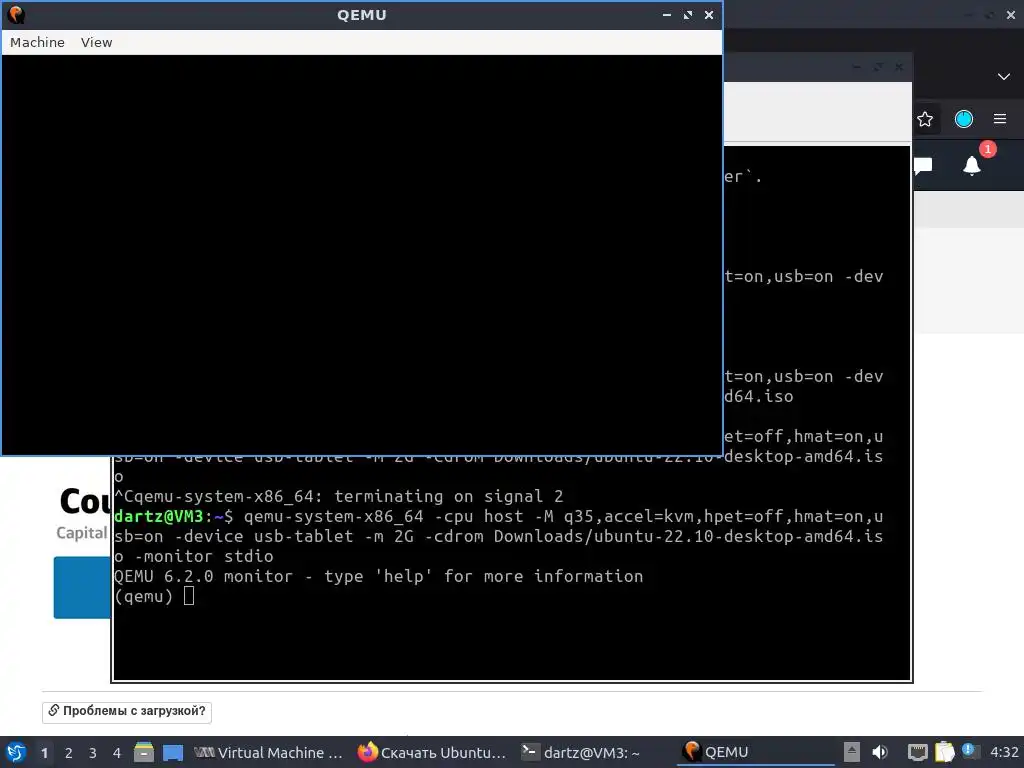
Task: Switch to dartz@VM3 terminal taskbar item
Action: 581,752
